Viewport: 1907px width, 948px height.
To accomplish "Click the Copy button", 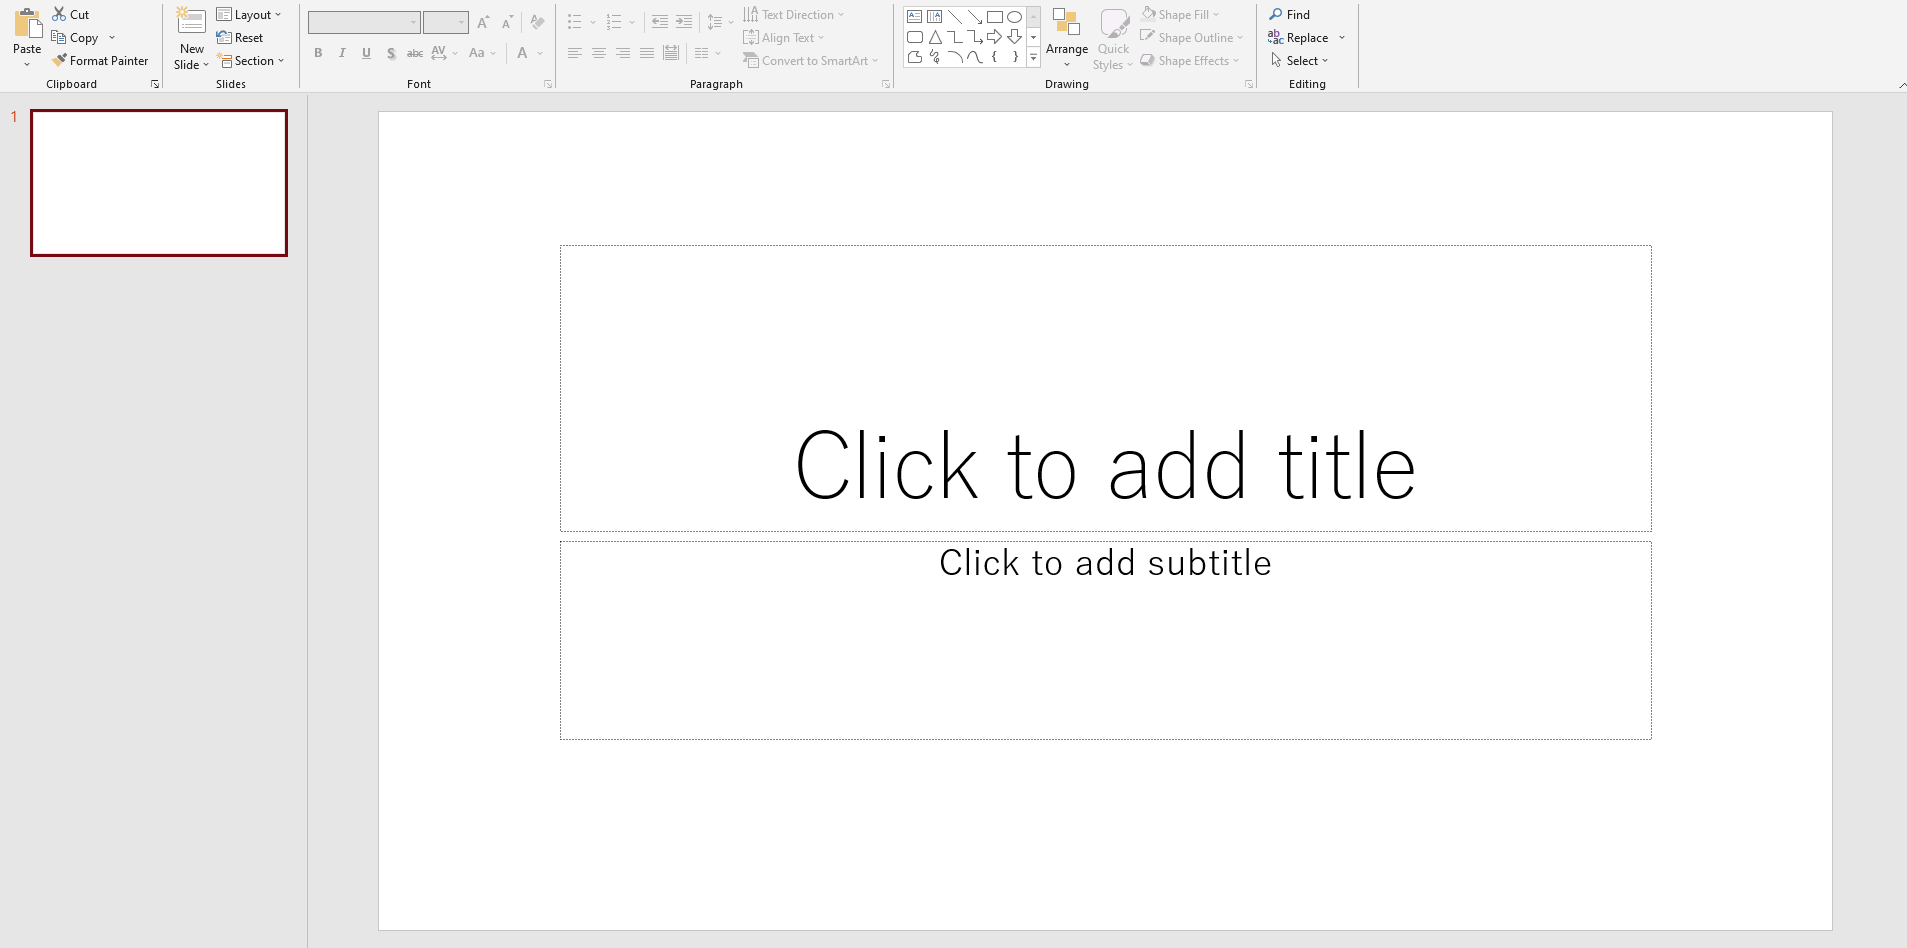I will click(75, 38).
